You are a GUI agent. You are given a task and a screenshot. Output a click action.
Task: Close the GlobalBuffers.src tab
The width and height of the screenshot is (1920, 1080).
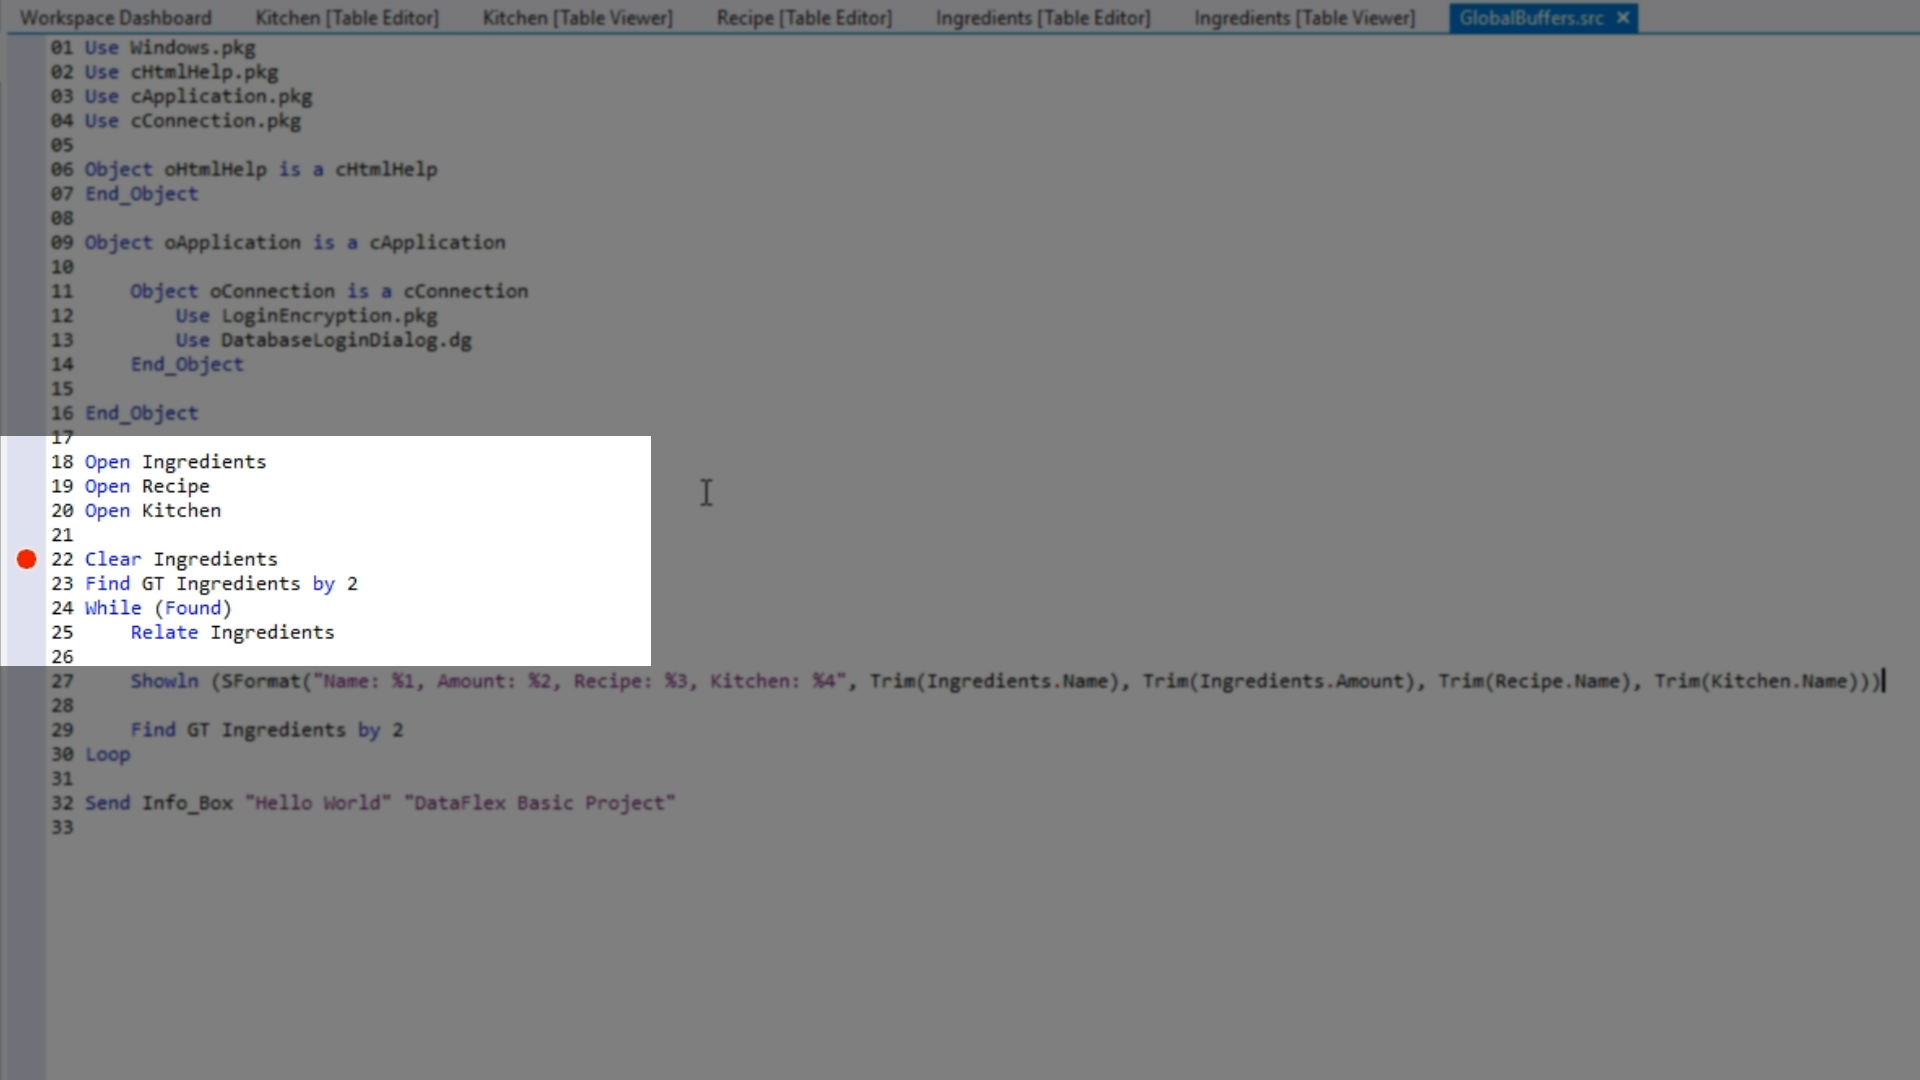pyautogui.click(x=1623, y=18)
